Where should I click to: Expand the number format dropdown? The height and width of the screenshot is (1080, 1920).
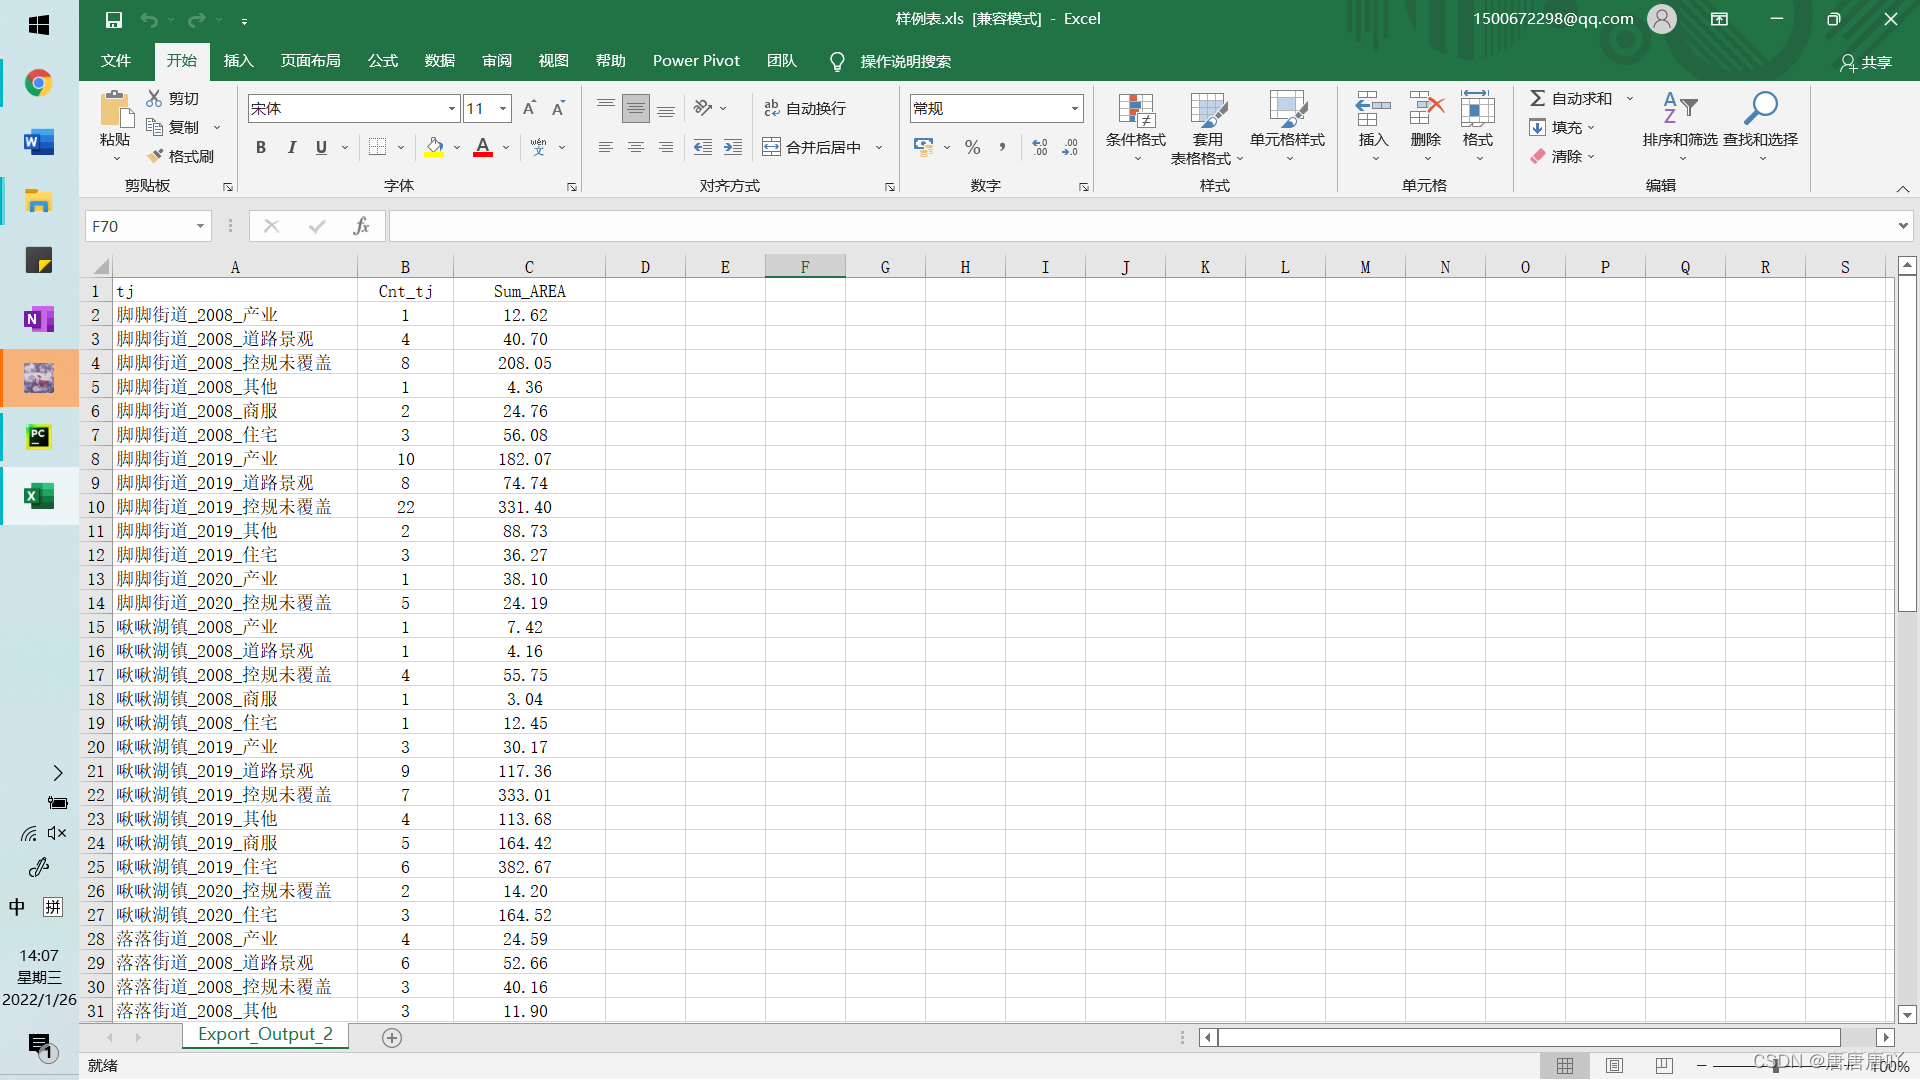click(1075, 108)
